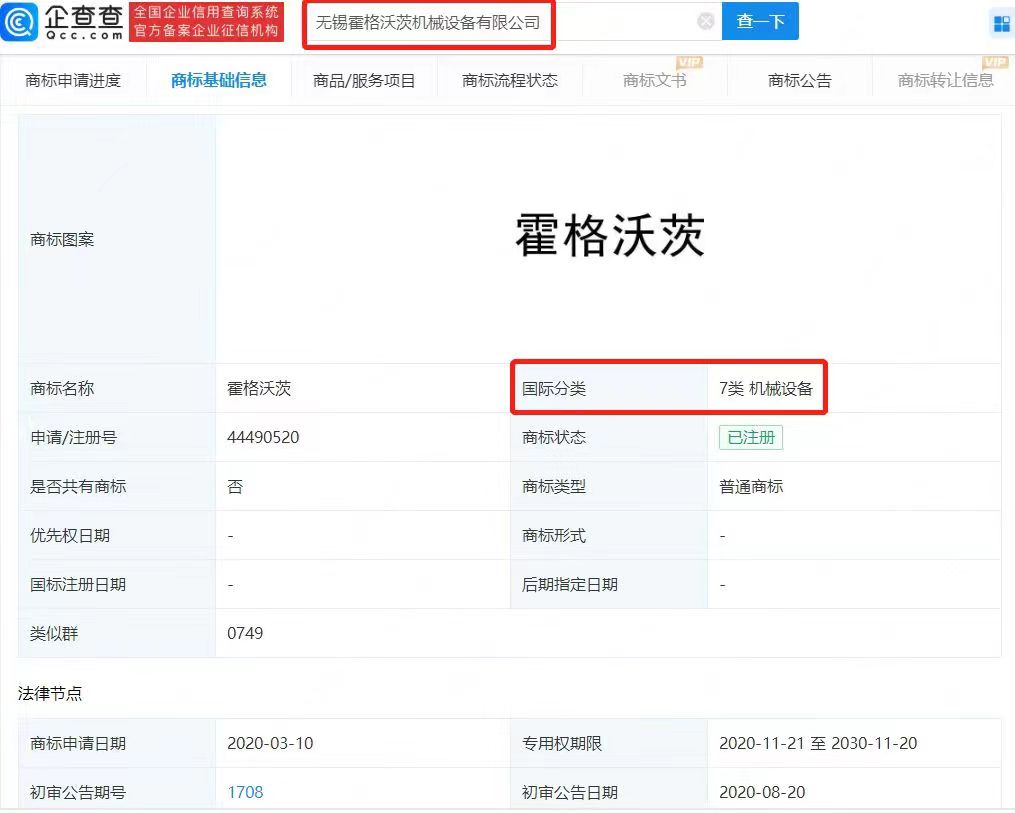Click the 后期指定日期 label

click(570, 585)
